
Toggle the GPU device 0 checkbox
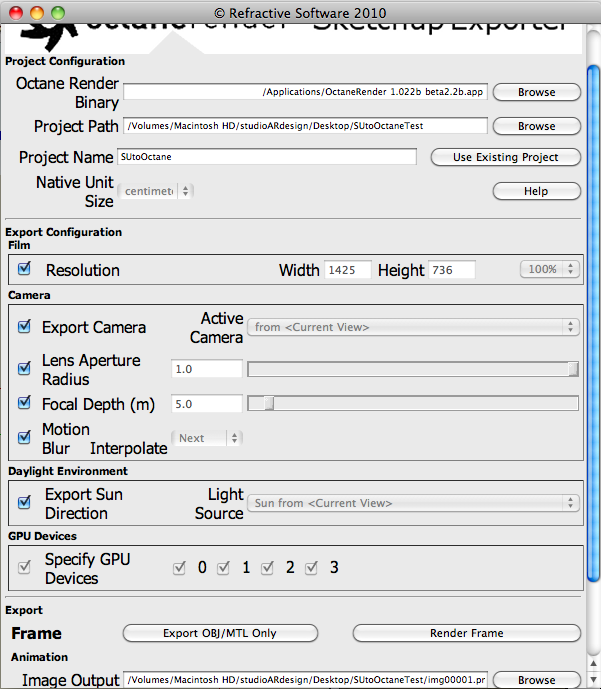click(x=179, y=568)
